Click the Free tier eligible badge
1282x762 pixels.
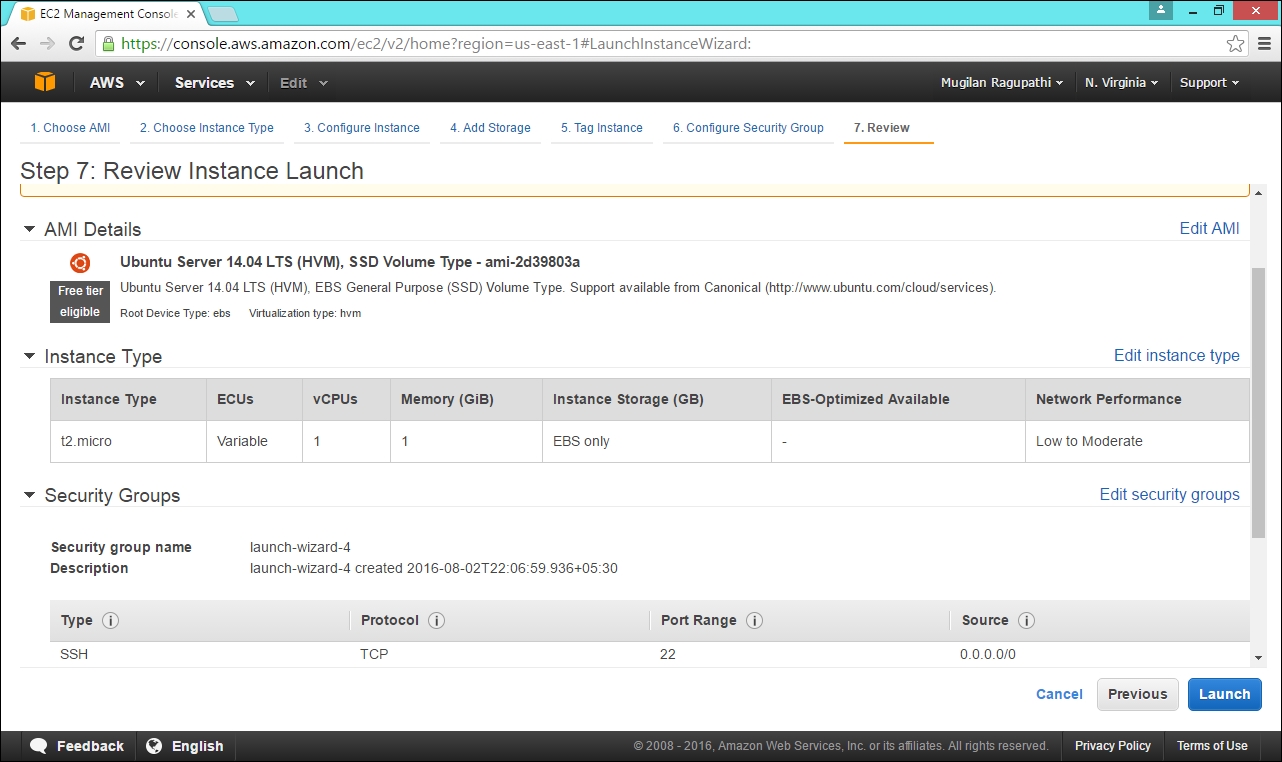tap(80, 301)
